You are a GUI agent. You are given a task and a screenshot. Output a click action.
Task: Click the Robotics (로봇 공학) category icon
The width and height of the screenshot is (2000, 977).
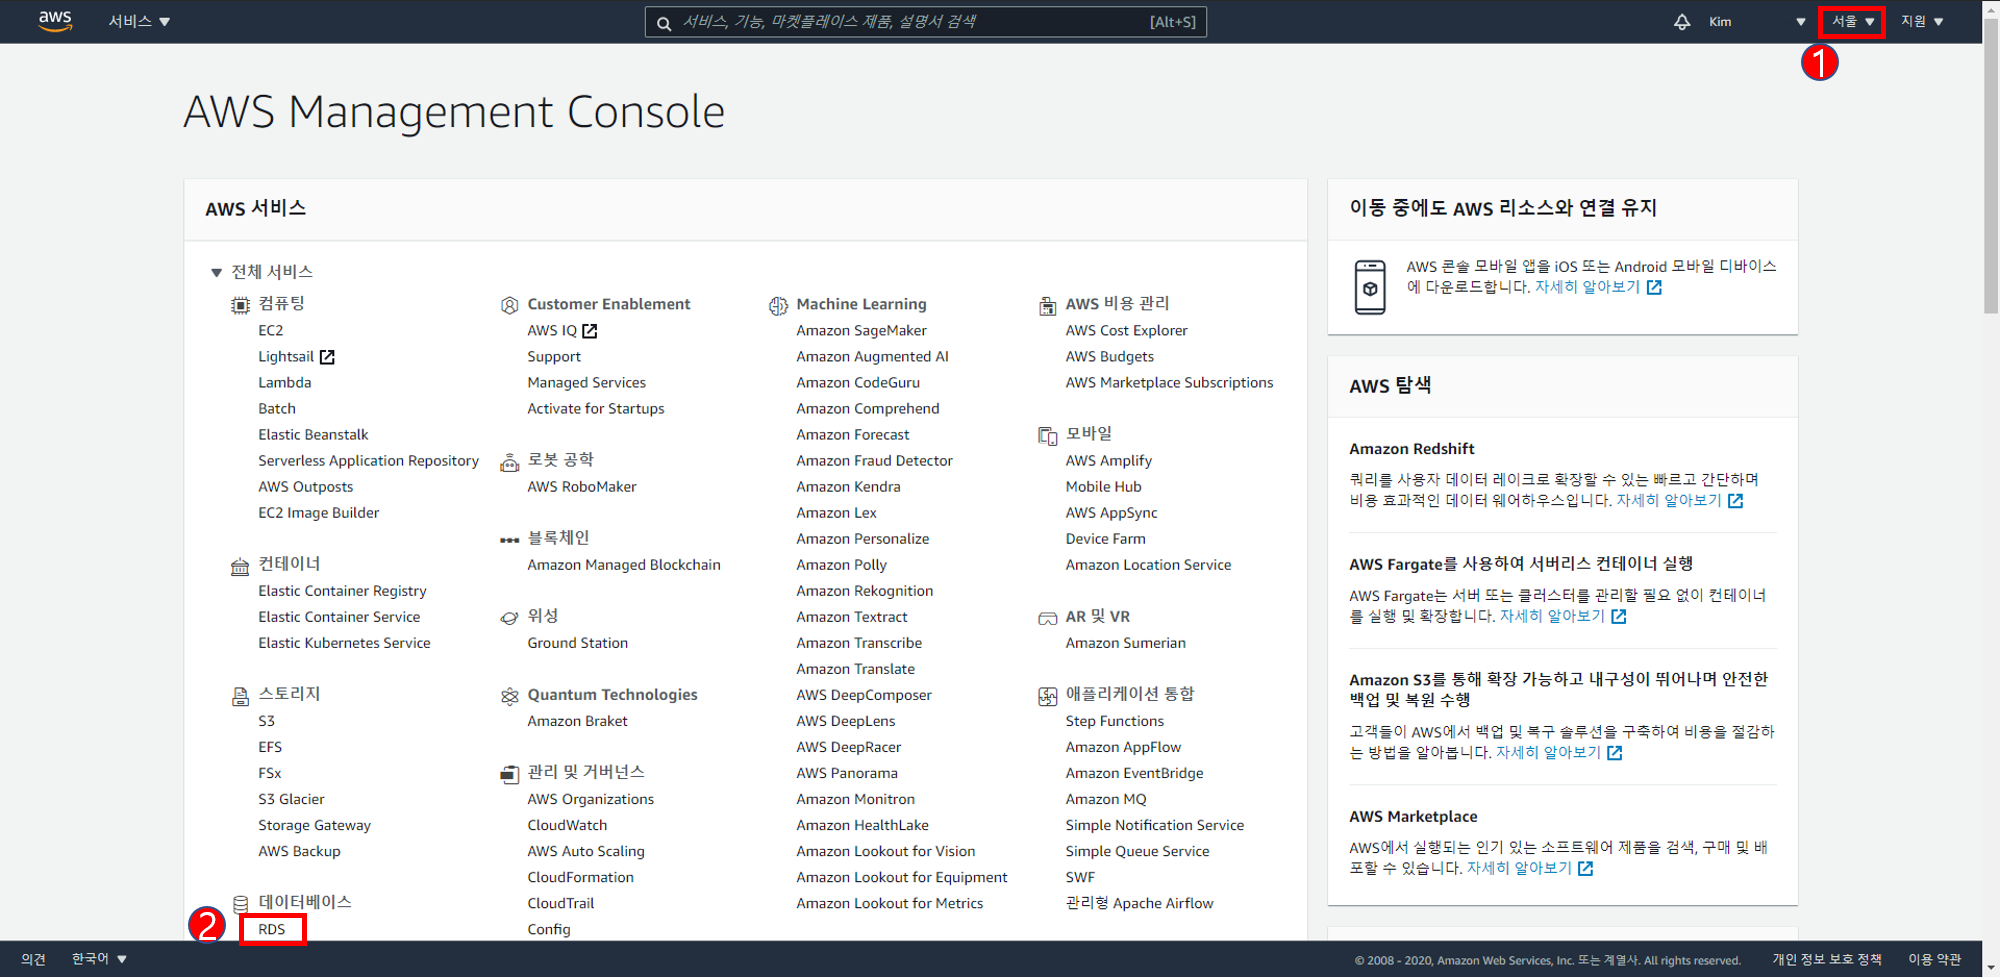[509, 462]
